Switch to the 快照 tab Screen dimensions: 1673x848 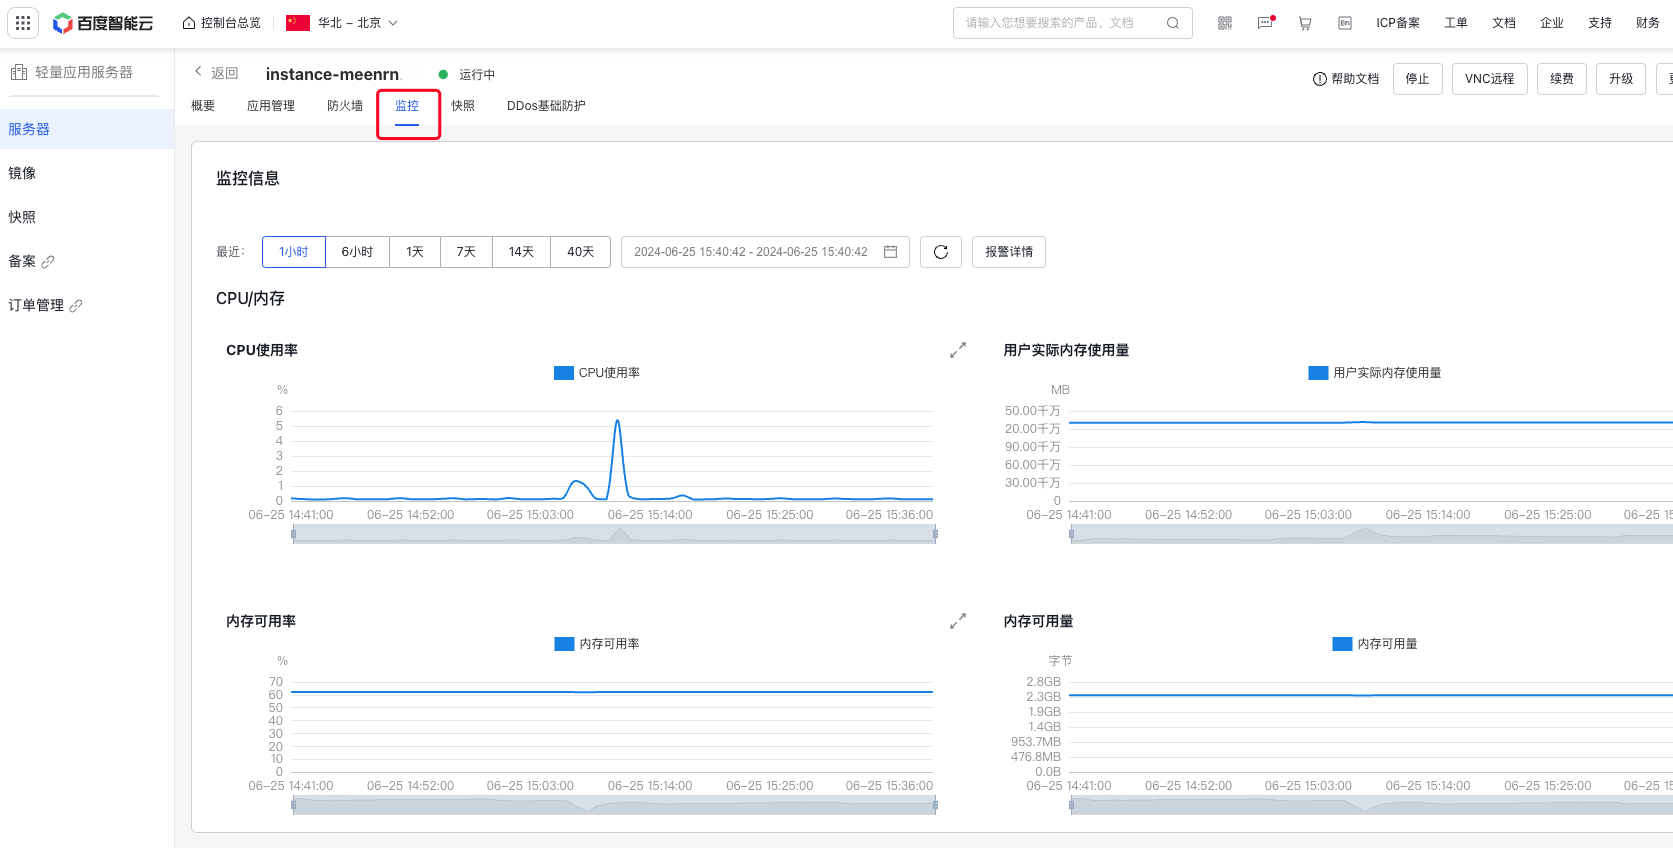coord(463,106)
